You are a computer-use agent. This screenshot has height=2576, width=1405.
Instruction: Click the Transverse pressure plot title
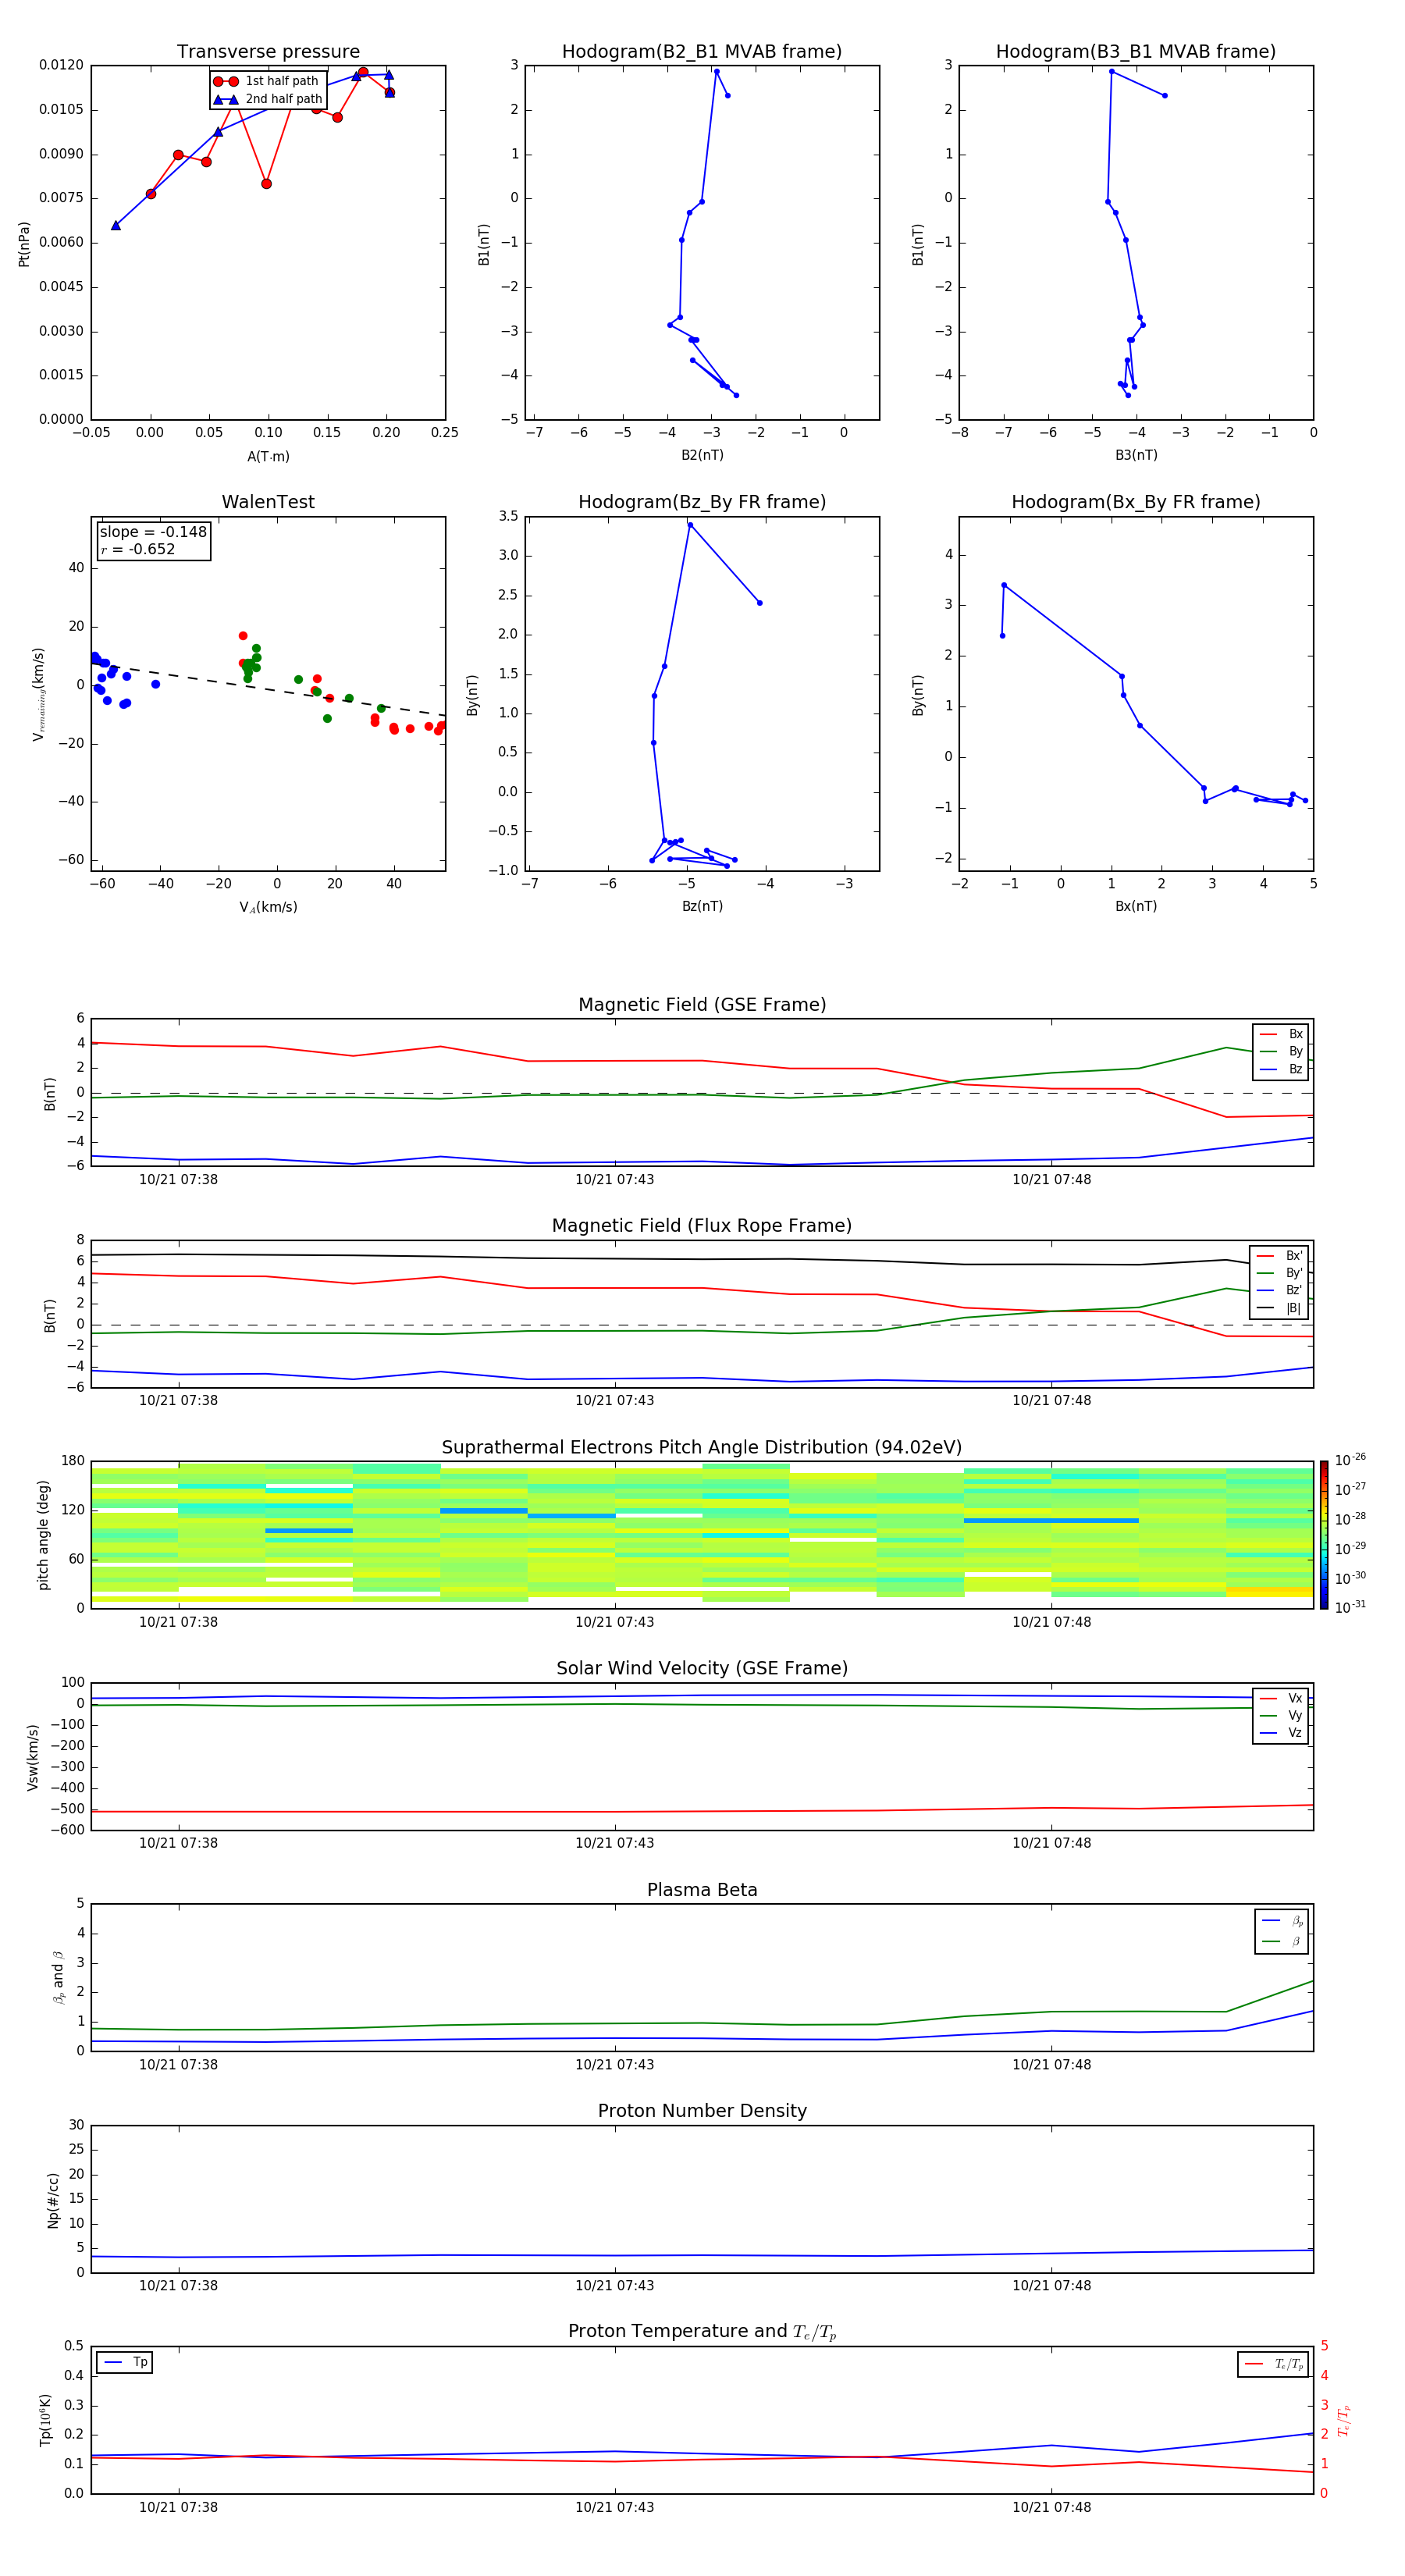coord(268,52)
